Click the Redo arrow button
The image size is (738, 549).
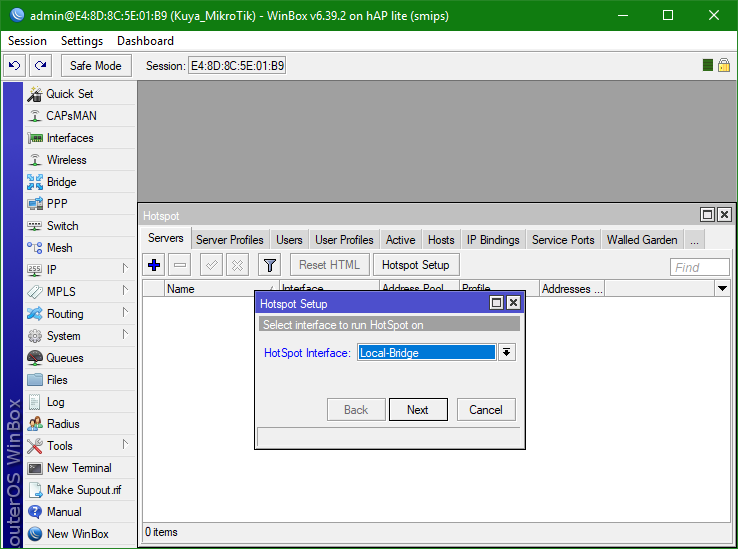pos(40,65)
